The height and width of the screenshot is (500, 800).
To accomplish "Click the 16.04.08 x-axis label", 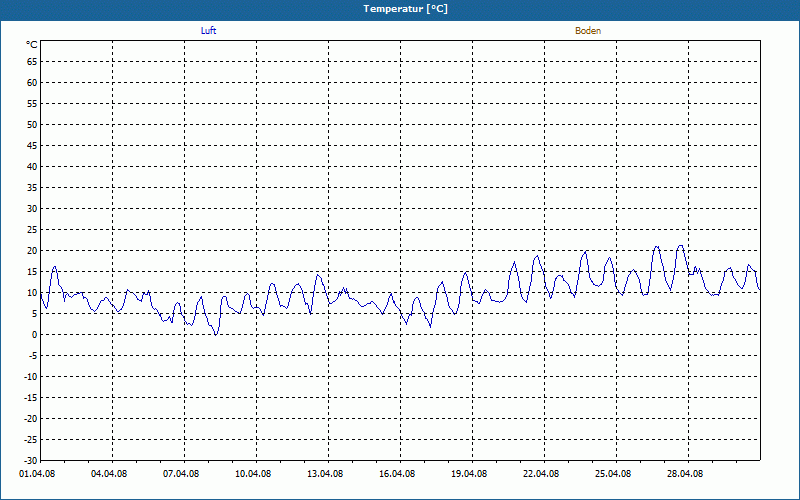I will point(400,474).
